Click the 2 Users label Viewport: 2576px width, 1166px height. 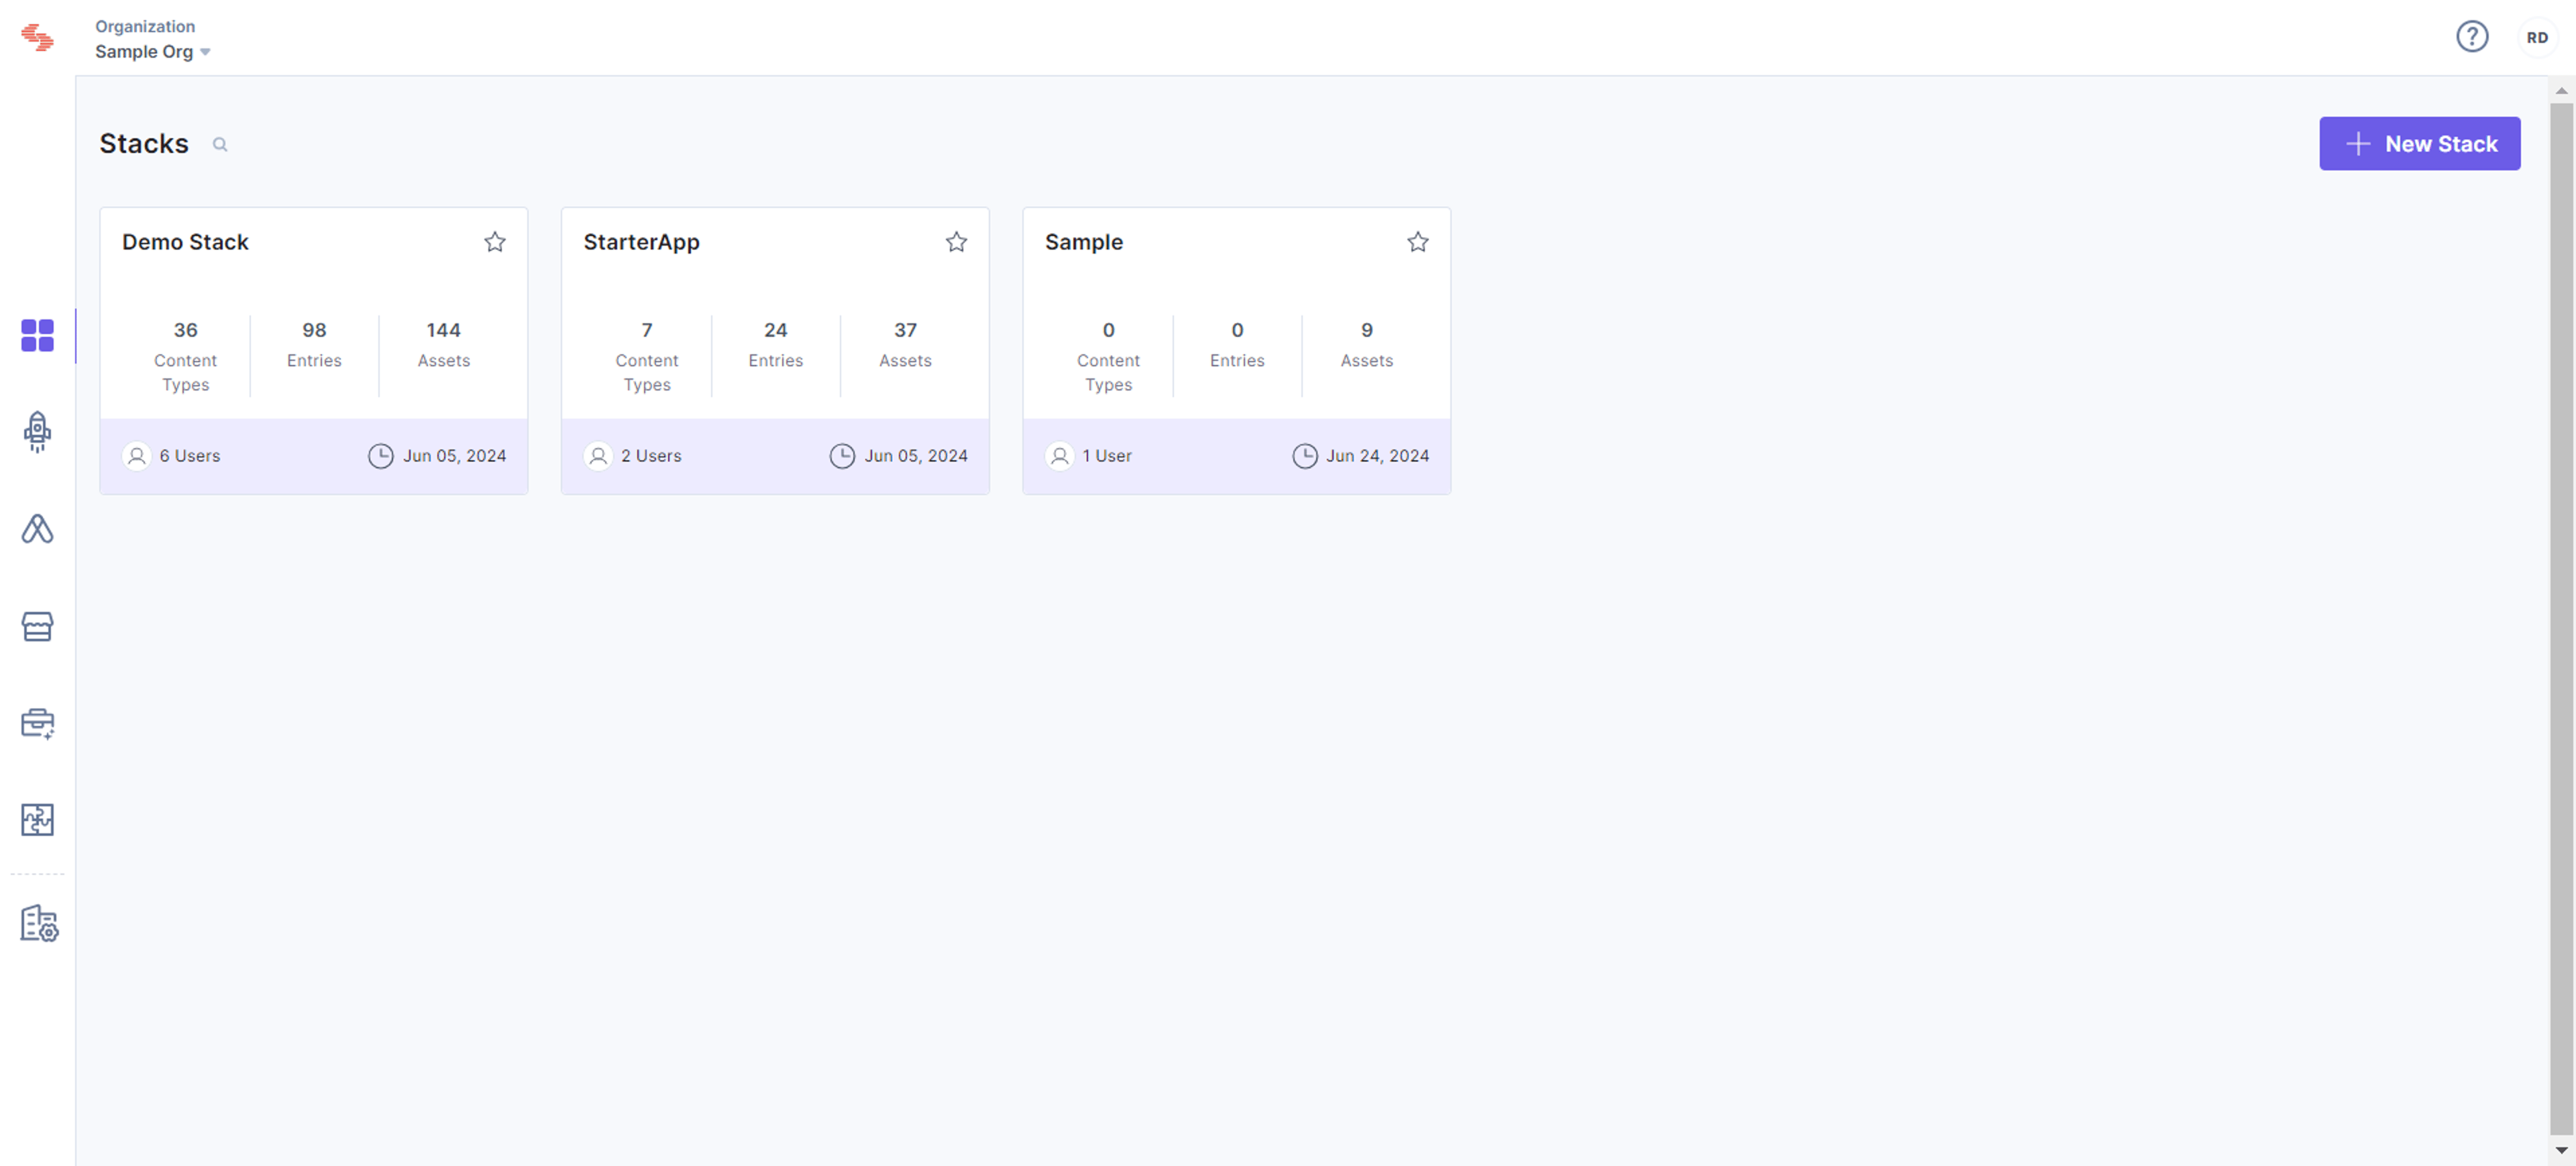pyautogui.click(x=651, y=456)
